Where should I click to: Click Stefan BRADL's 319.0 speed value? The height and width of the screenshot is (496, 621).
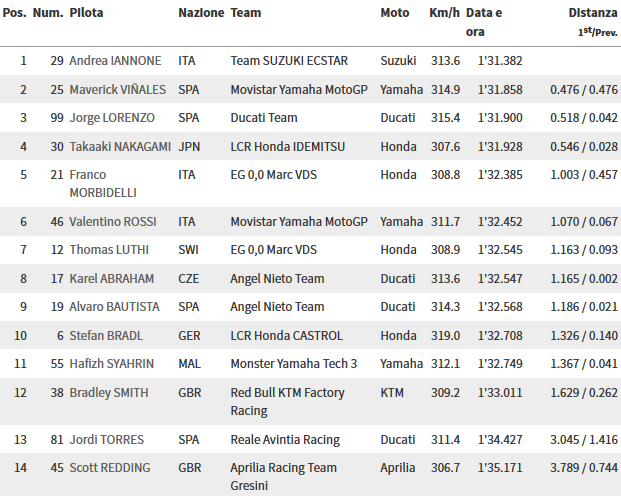coord(446,336)
